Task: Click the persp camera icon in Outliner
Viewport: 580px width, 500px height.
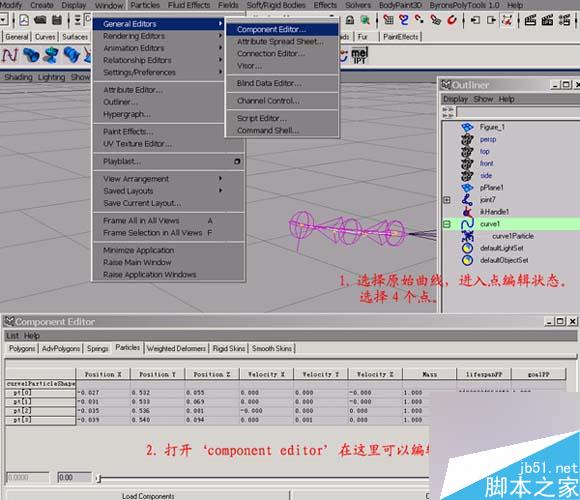Action: tap(467, 139)
